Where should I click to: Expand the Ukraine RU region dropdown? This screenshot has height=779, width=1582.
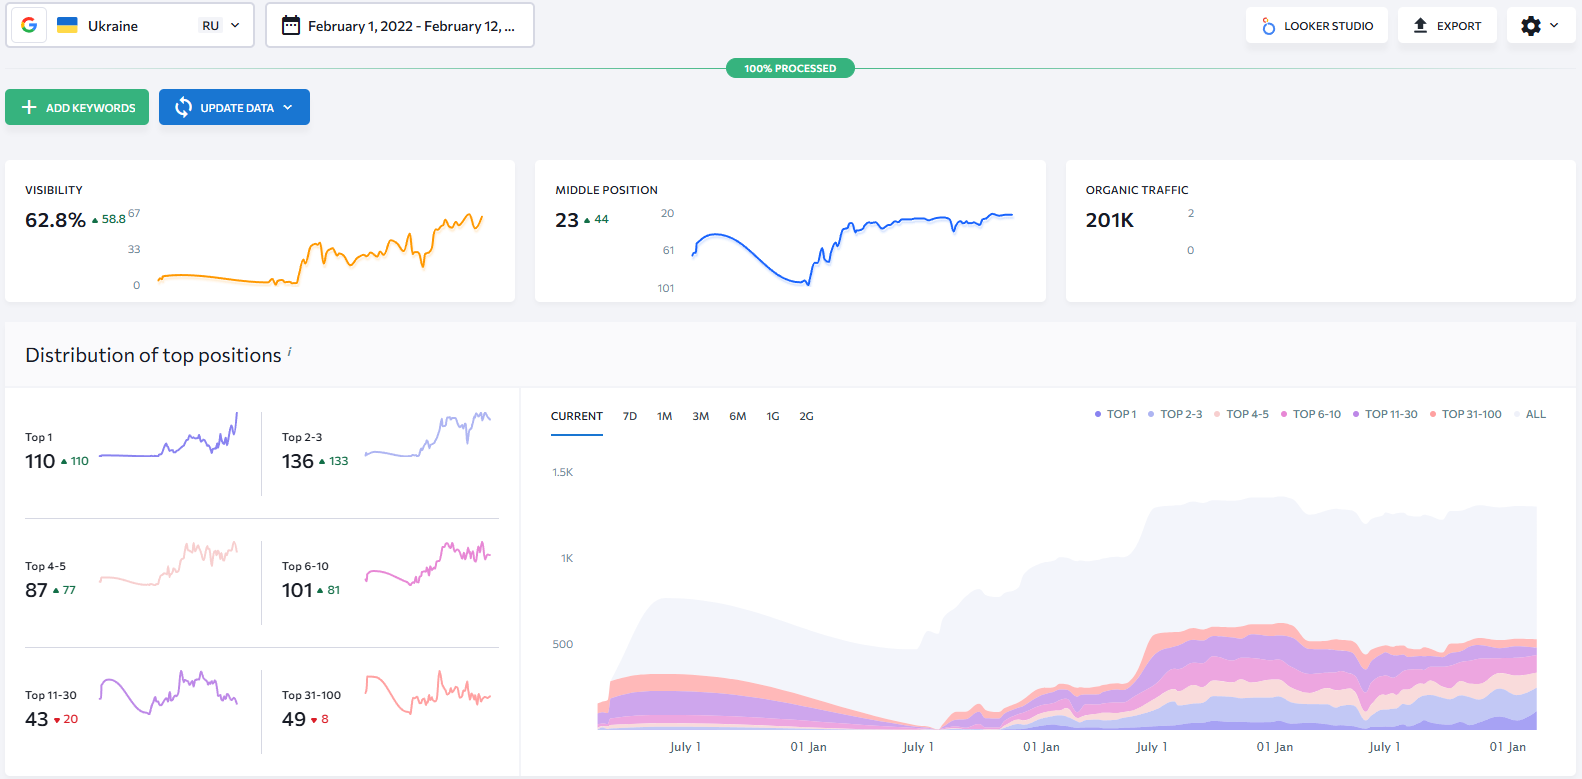coord(235,25)
